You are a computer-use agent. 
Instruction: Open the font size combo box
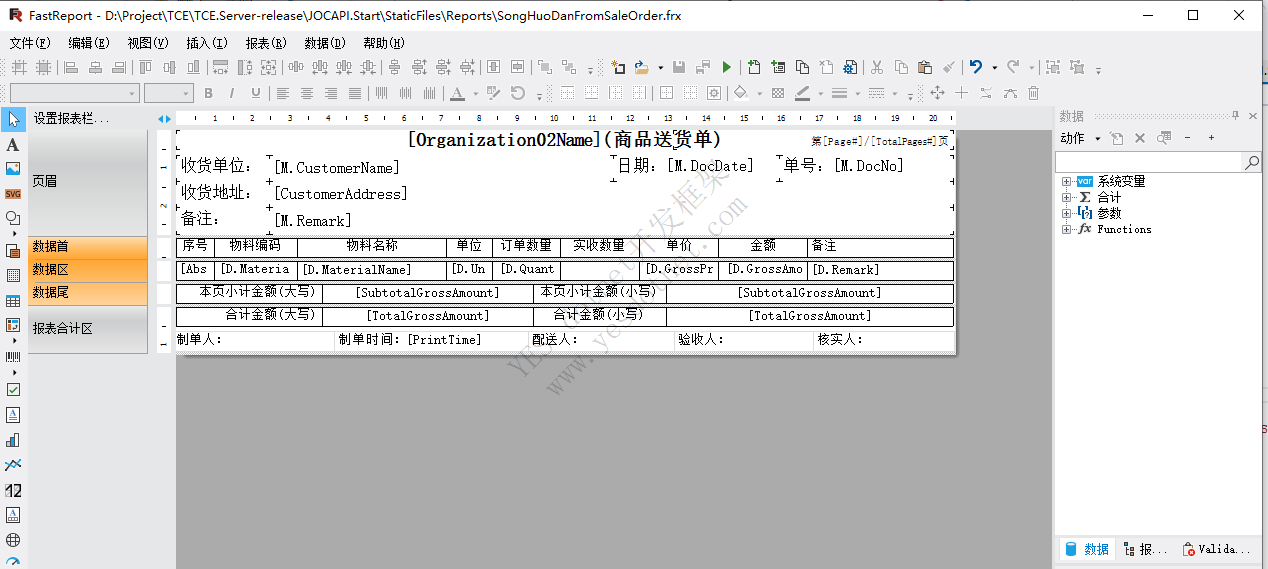click(x=168, y=93)
